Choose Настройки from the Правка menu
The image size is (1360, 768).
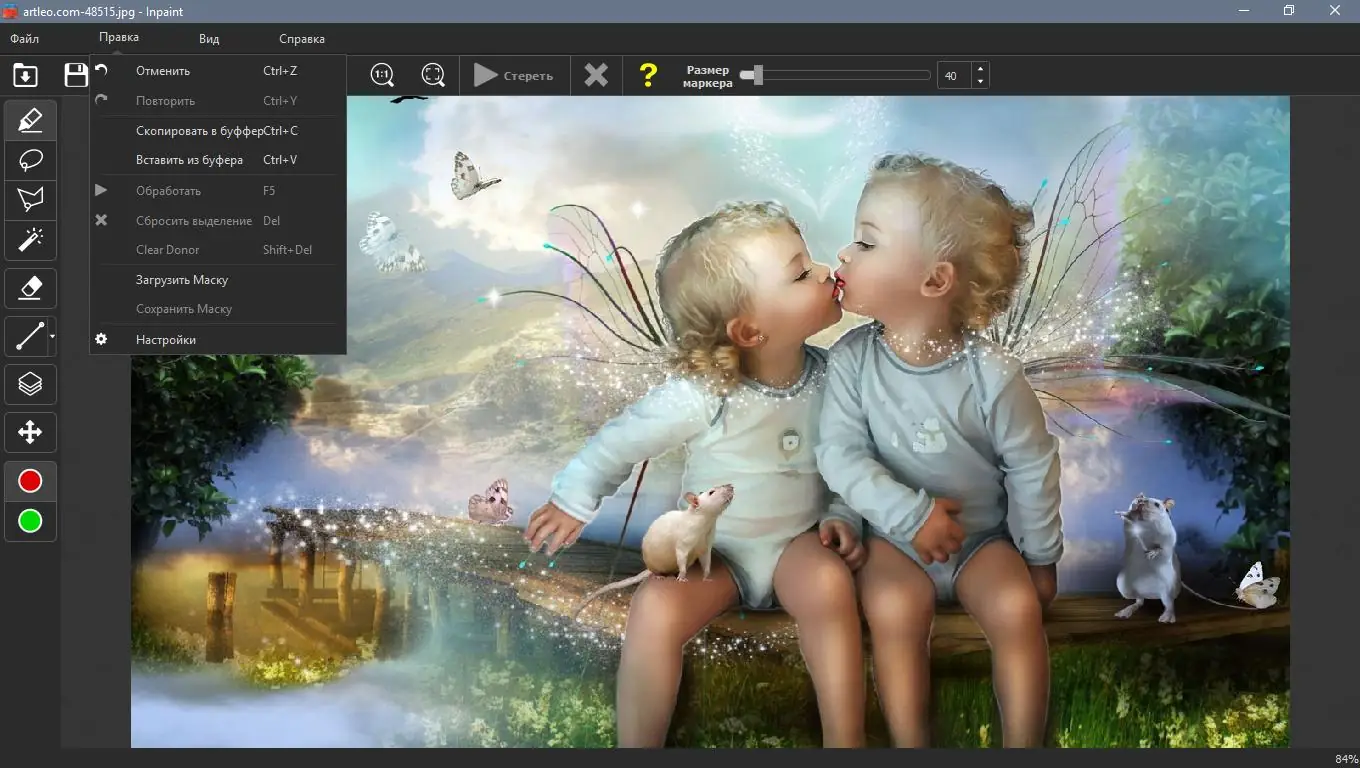[x=166, y=339]
